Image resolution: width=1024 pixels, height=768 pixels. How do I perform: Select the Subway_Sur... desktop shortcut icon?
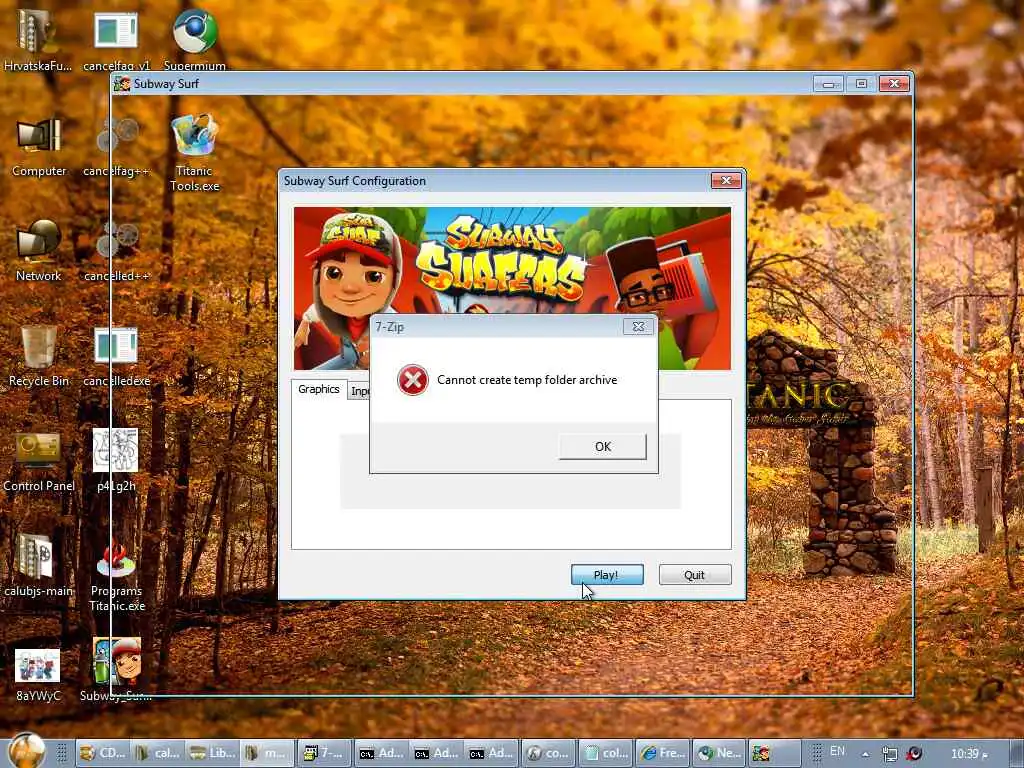(116, 669)
